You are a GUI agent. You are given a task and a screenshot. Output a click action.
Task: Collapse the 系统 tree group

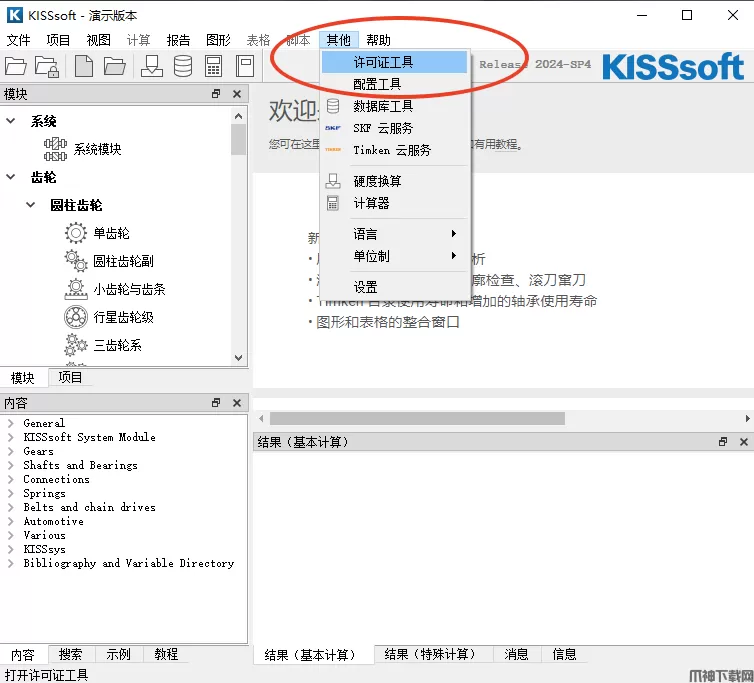click(11, 121)
